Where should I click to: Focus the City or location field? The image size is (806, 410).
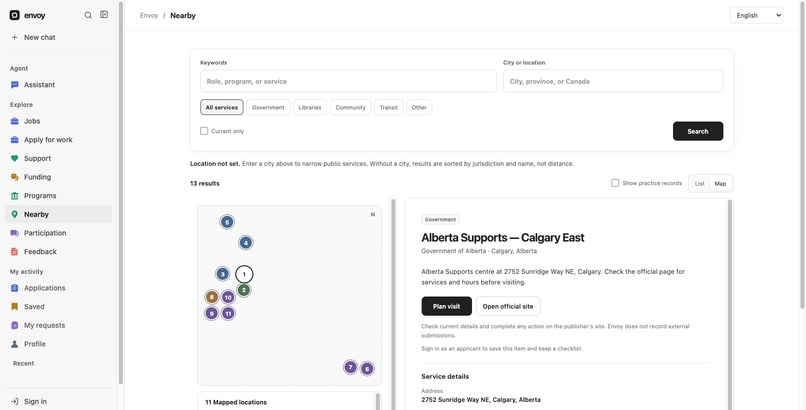click(613, 81)
